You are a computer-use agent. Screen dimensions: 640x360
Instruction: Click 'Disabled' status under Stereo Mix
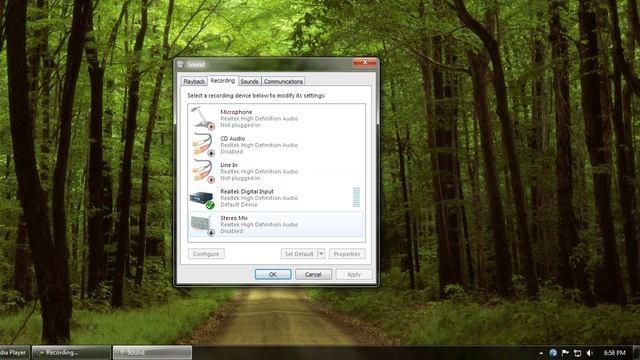tap(232, 231)
